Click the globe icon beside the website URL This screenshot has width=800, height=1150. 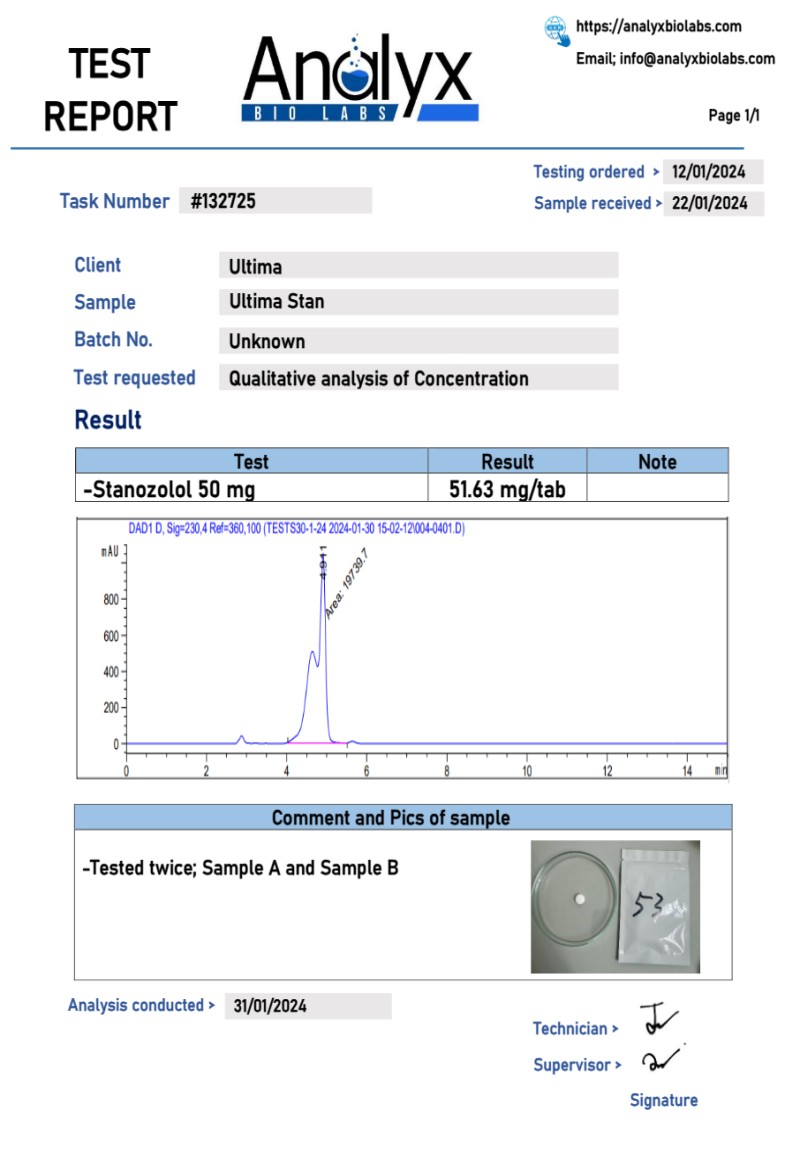click(x=557, y=30)
